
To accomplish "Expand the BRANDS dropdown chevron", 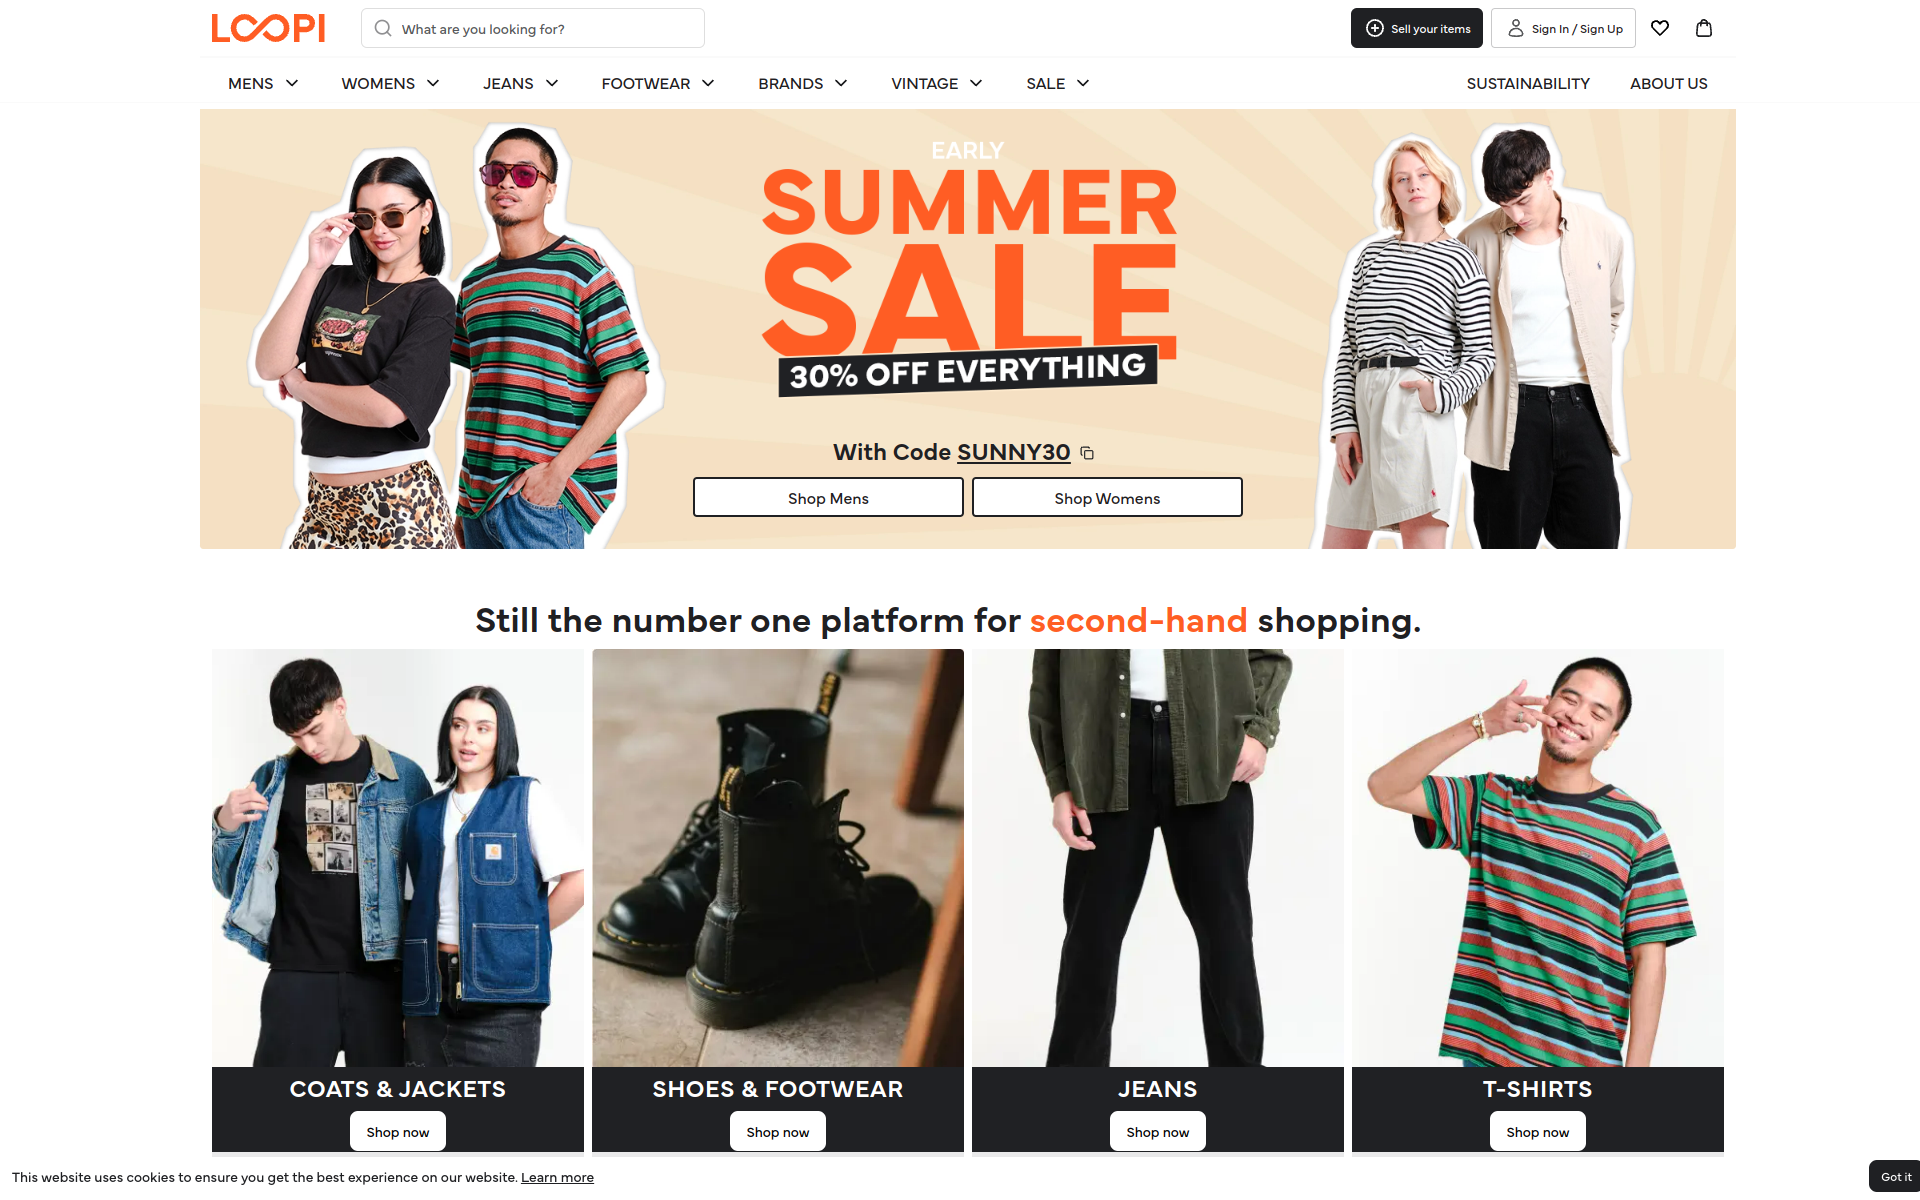I will pos(841,83).
